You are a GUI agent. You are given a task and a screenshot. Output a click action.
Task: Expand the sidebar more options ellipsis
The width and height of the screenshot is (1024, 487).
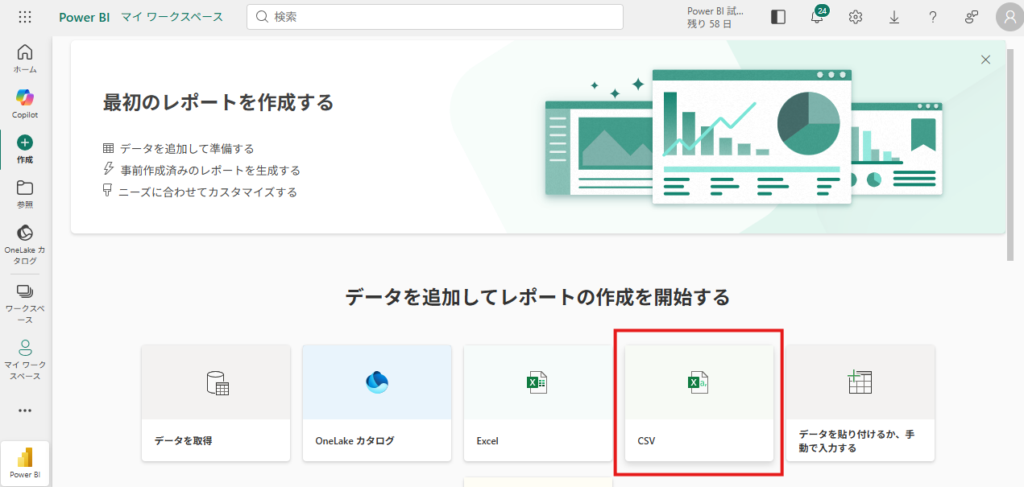[x=25, y=410]
